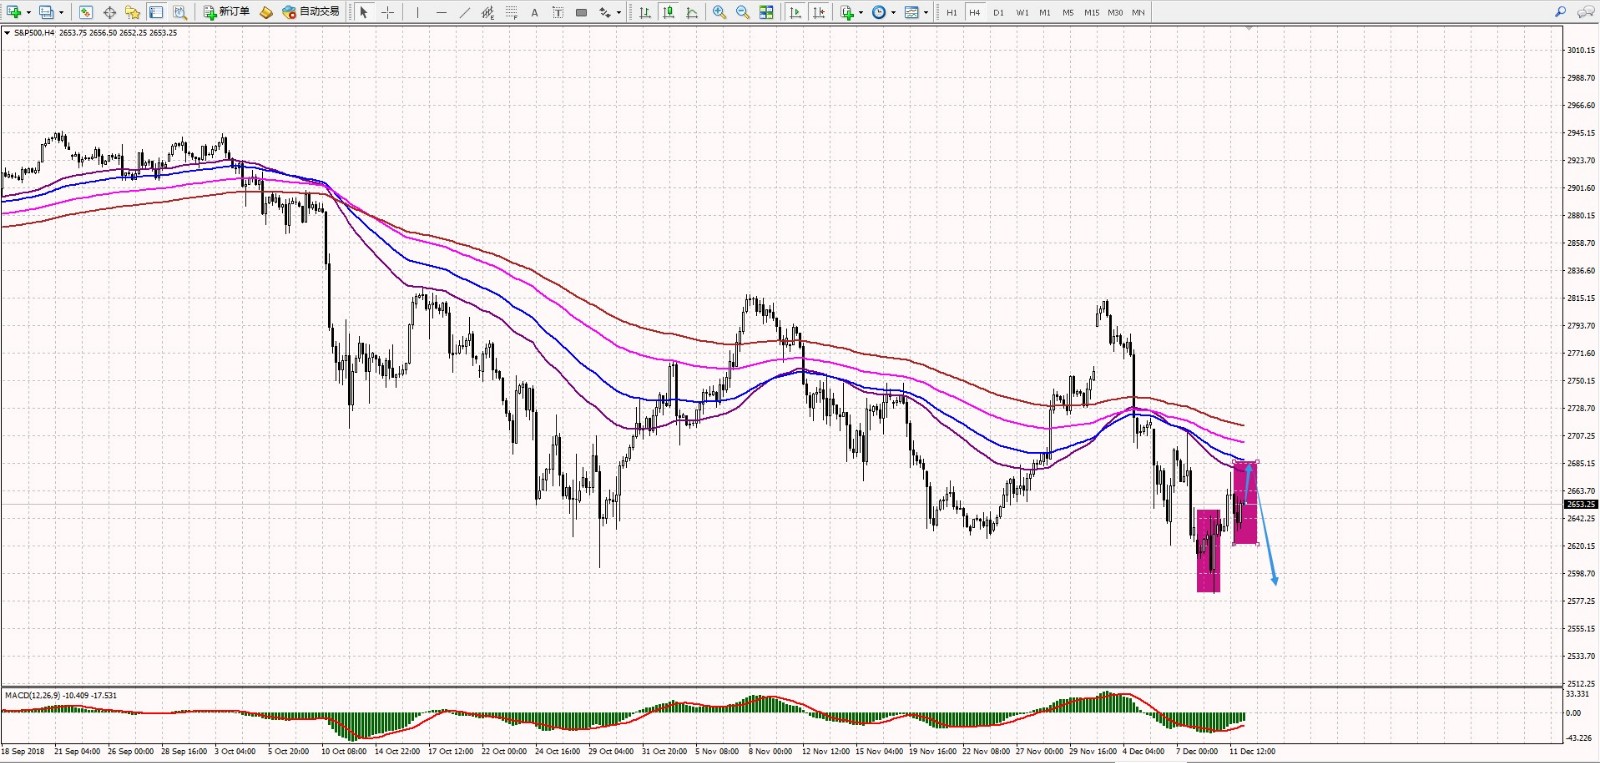Toggle the 自动交易 auto trading button
This screenshot has height=763, width=1600.
(x=311, y=12)
